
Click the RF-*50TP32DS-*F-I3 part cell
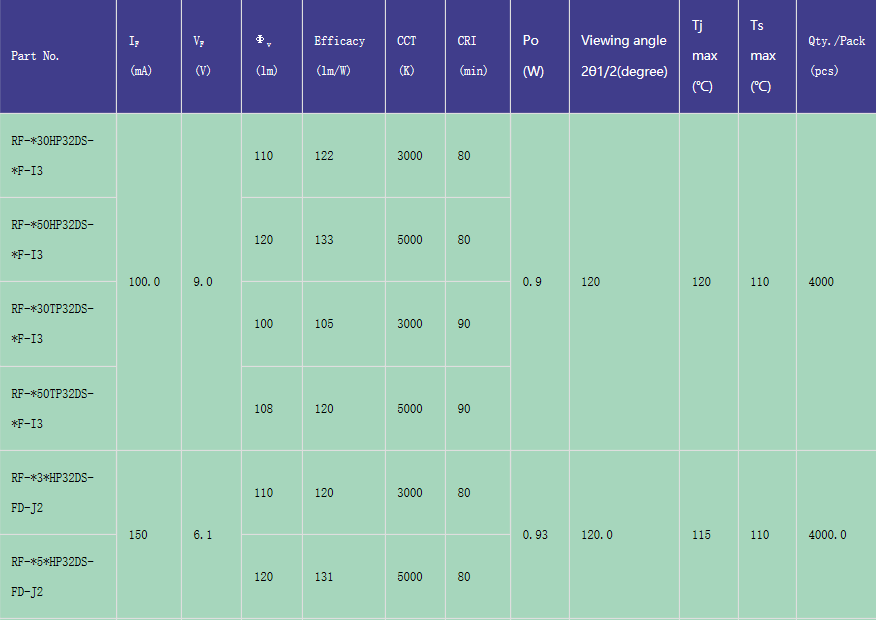tap(53, 409)
